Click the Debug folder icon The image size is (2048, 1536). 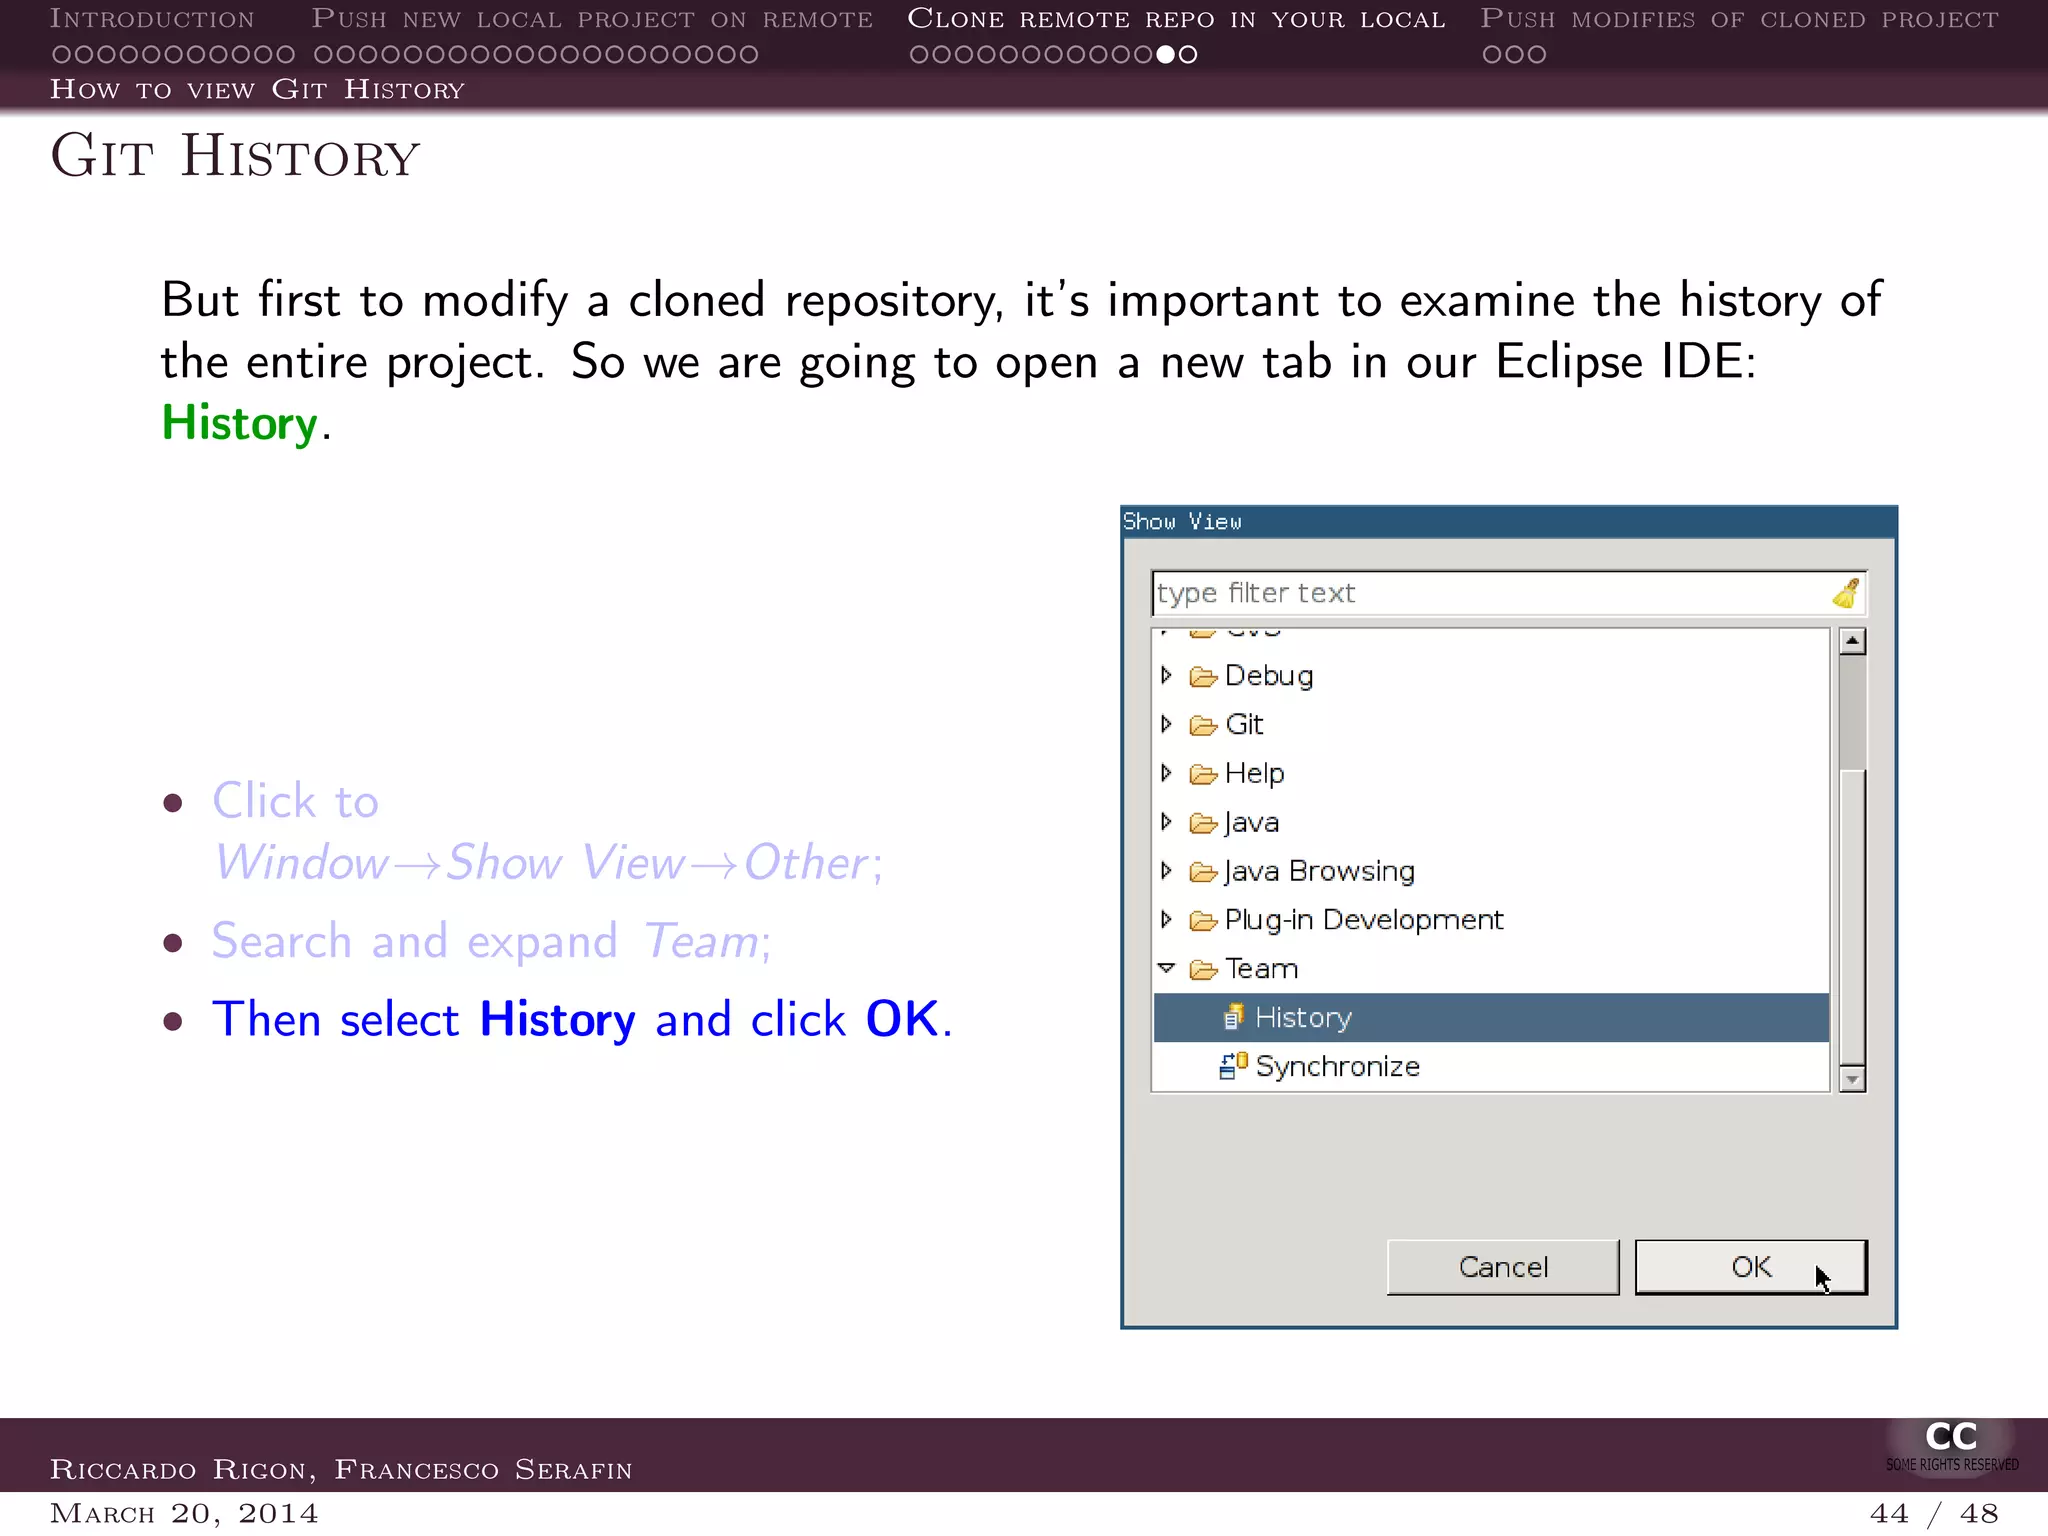point(1203,677)
